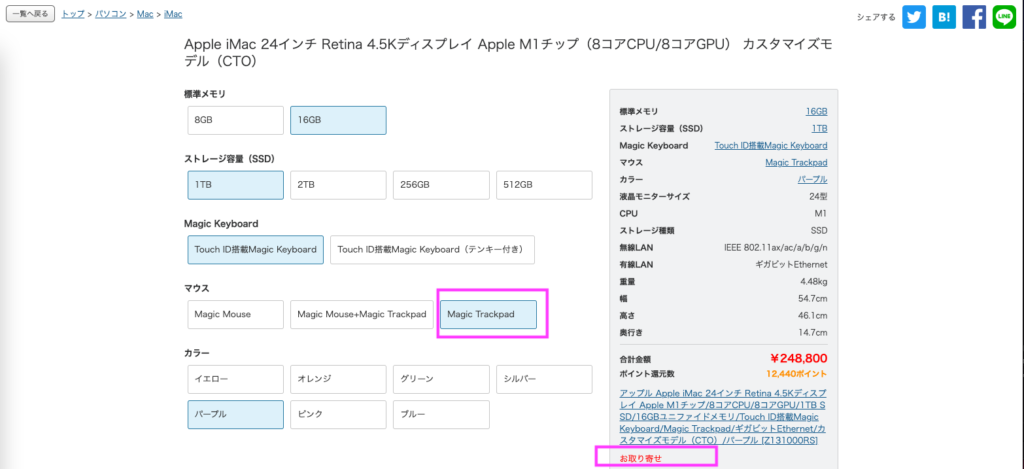
Task: Open the 1TB link in summary panel
Action: pyautogui.click(x=820, y=129)
